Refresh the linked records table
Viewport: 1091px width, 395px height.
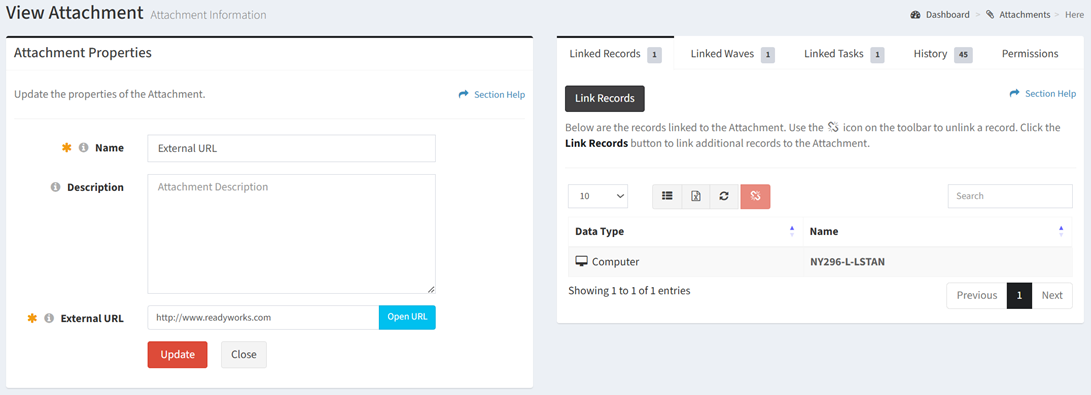[x=724, y=196]
